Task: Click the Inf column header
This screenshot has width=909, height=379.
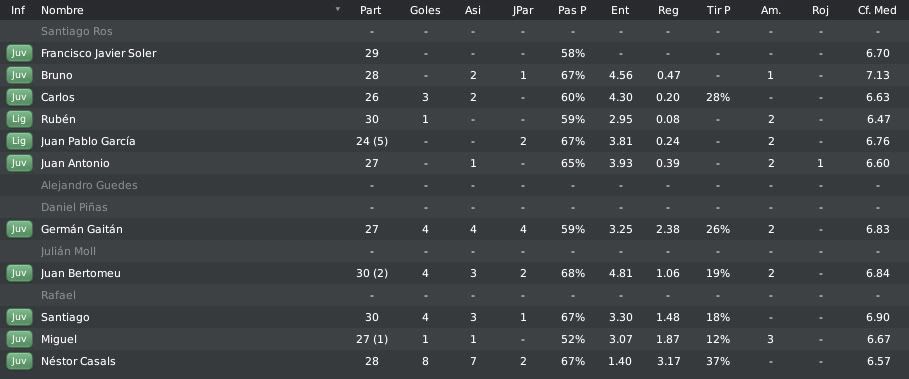Action: (x=18, y=10)
